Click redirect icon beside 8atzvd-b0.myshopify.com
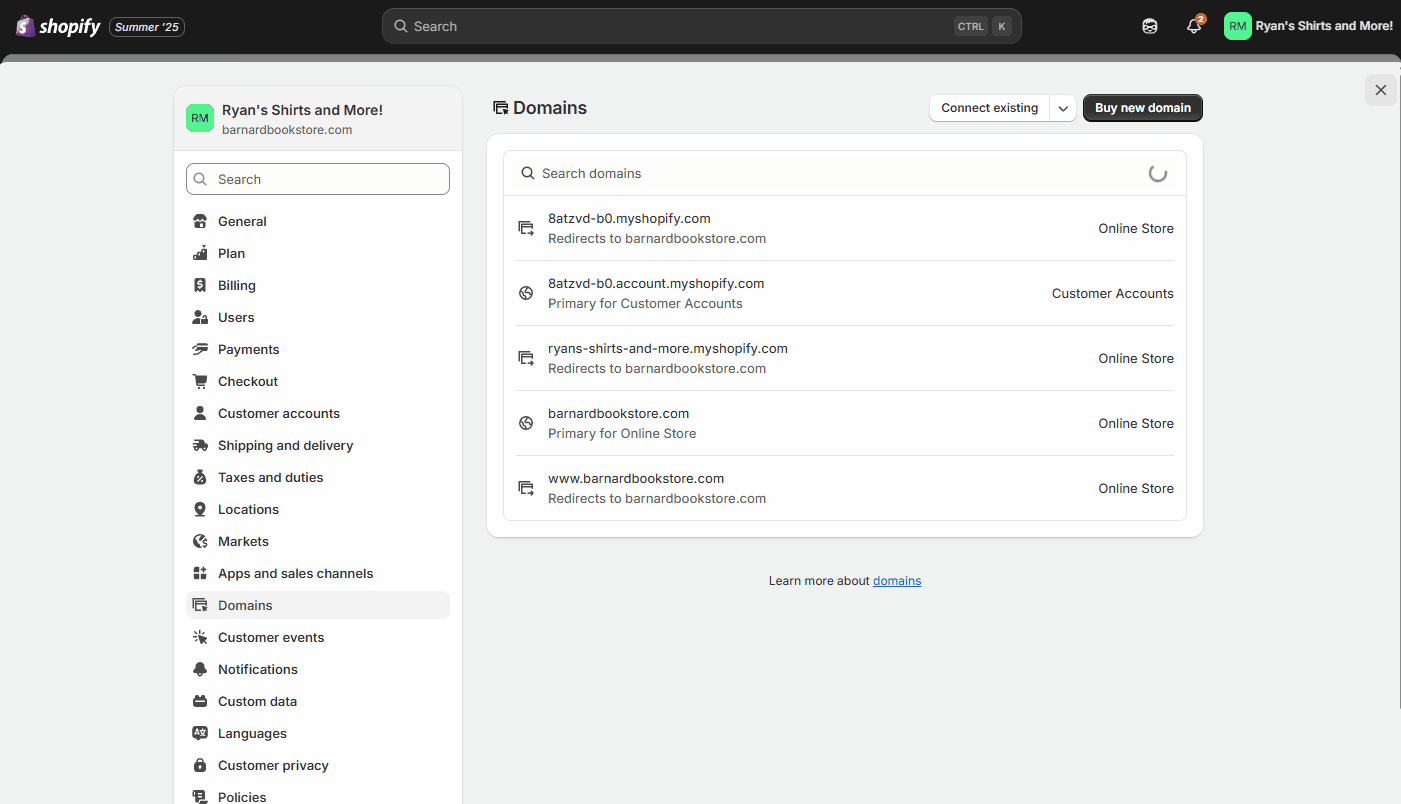Image resolution: width=1401 pixels, height=804 pixels. 526,228
